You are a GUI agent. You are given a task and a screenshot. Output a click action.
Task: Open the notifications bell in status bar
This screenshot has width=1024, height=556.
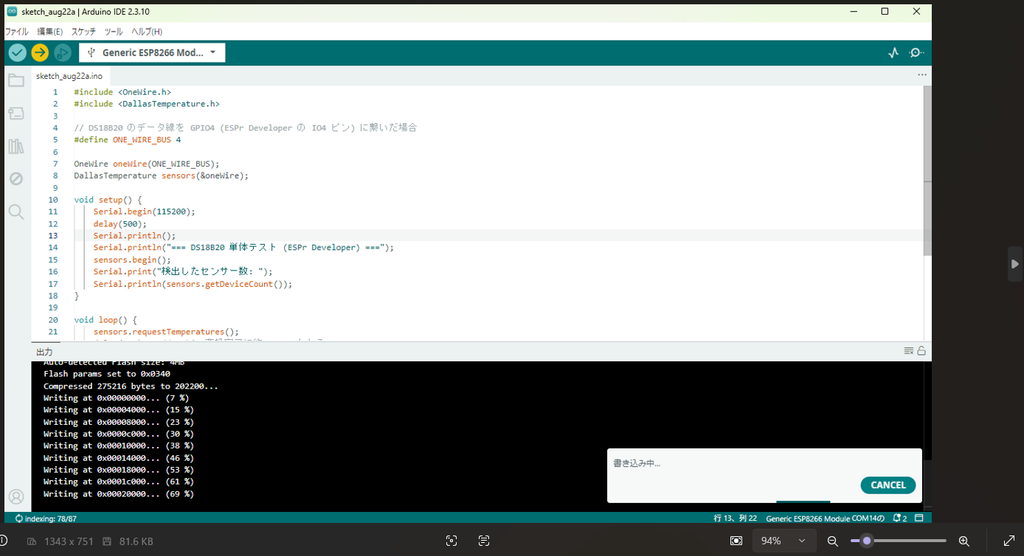899,518
